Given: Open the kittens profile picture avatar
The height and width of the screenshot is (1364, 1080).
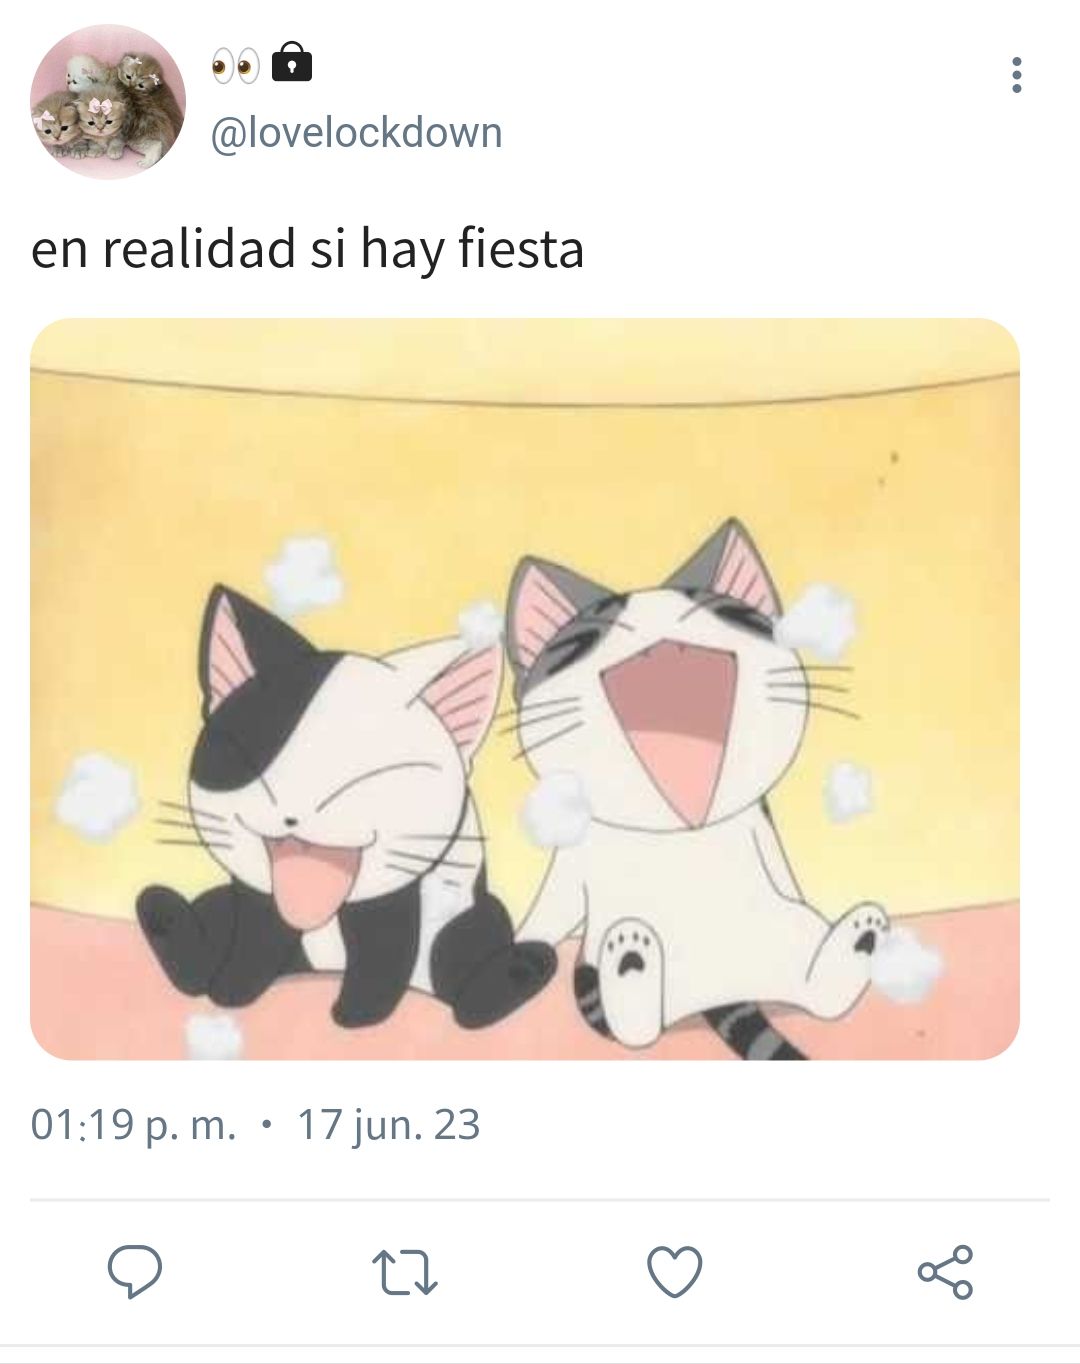Looking at the screenshot, I should click(x=108, y=102).
